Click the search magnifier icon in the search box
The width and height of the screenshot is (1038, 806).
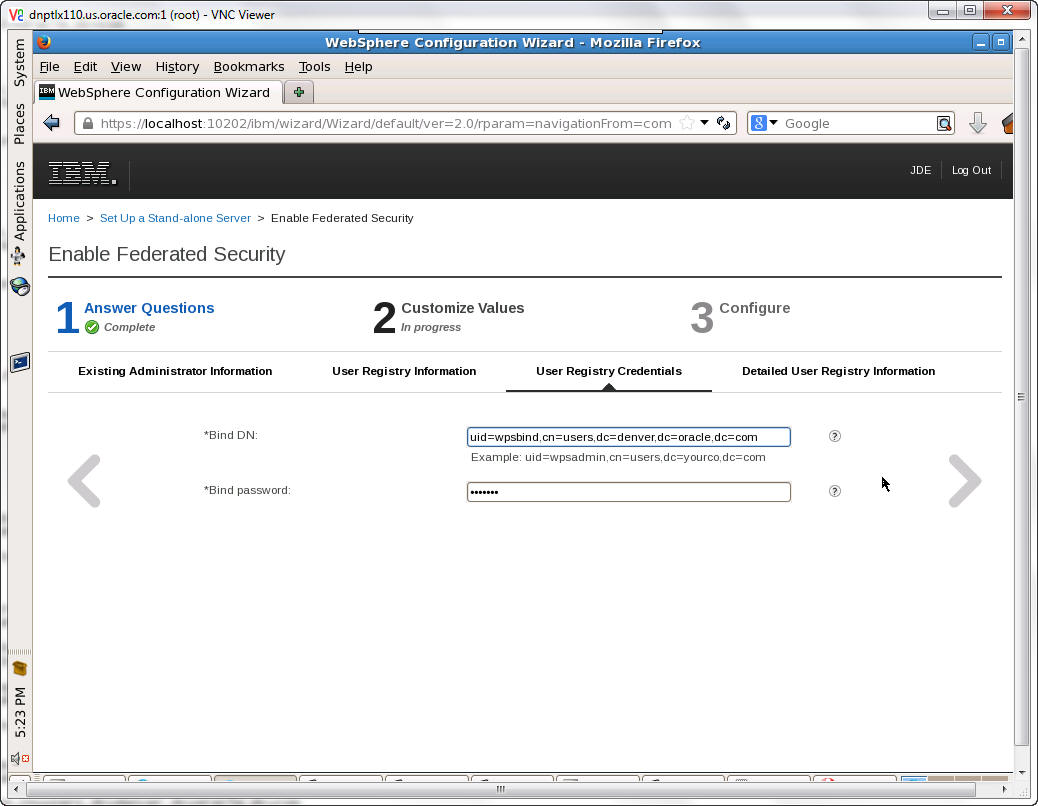(944, 123)
